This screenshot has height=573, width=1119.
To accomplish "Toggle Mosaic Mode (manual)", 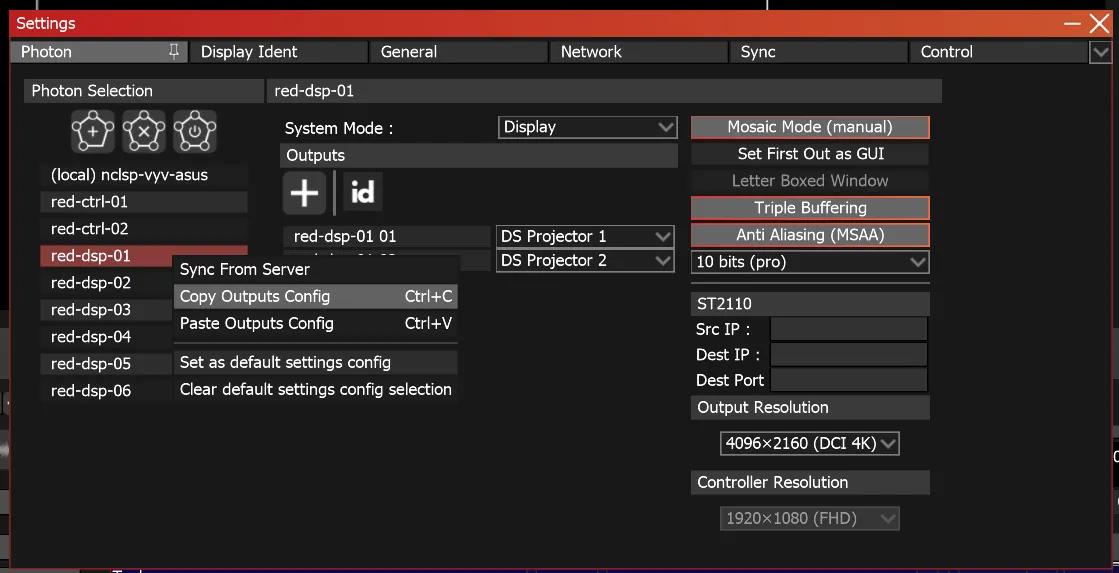I will click(810, 127).
